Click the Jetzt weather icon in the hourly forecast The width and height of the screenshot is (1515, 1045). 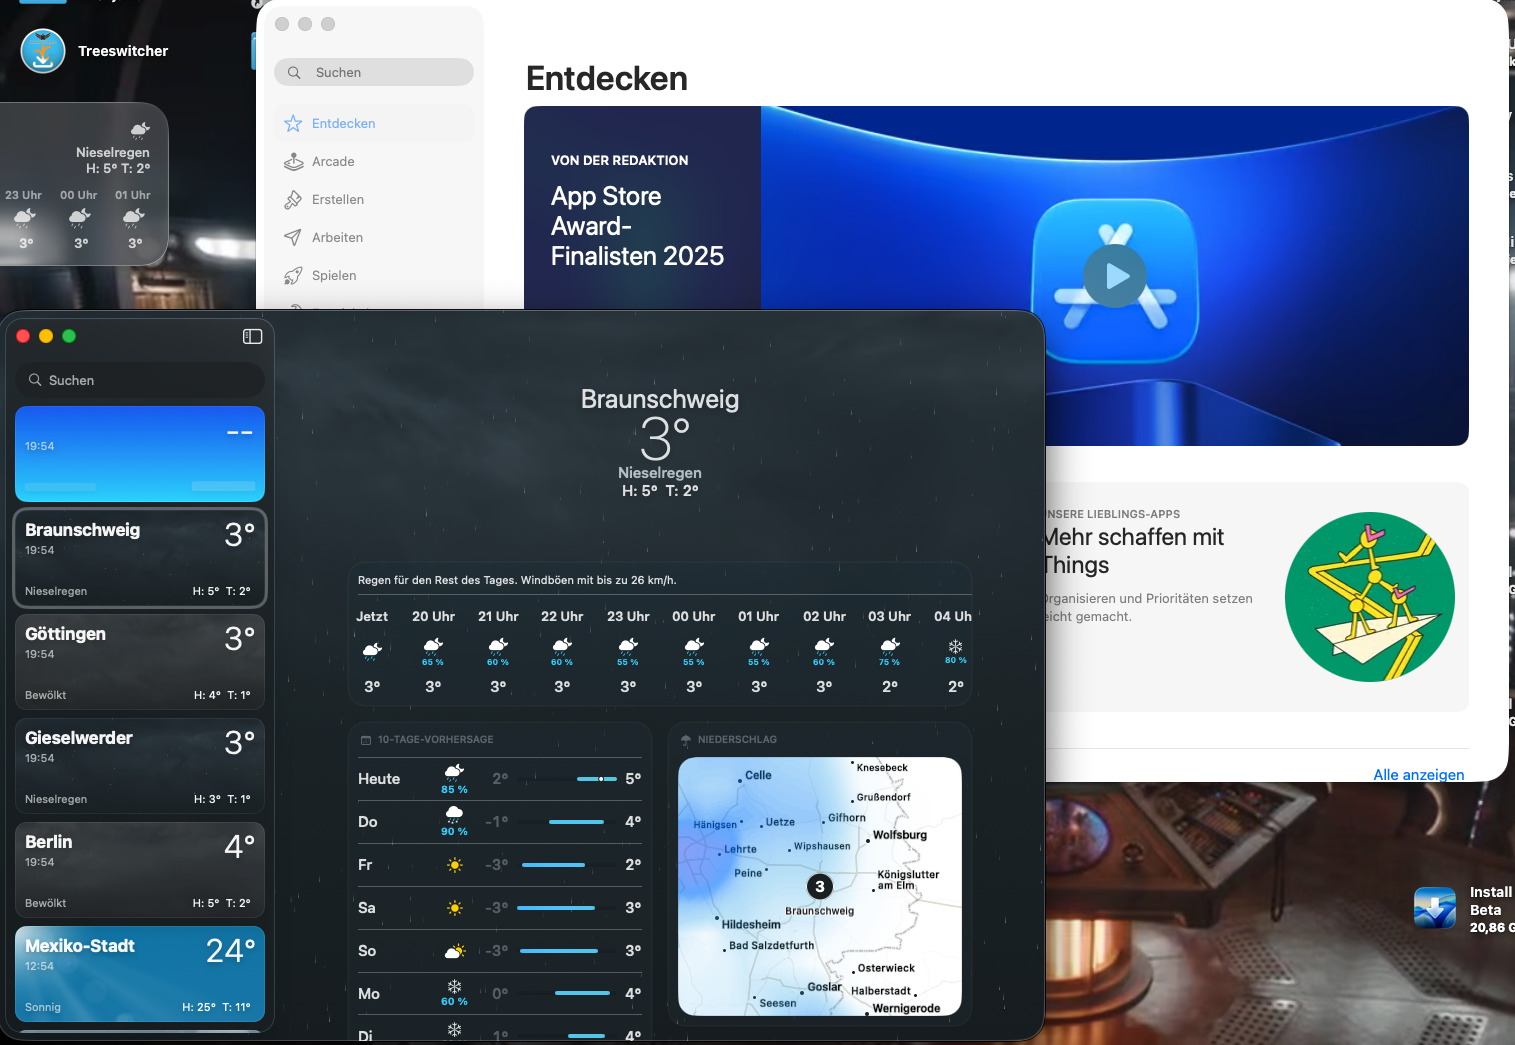click(372, 651)
